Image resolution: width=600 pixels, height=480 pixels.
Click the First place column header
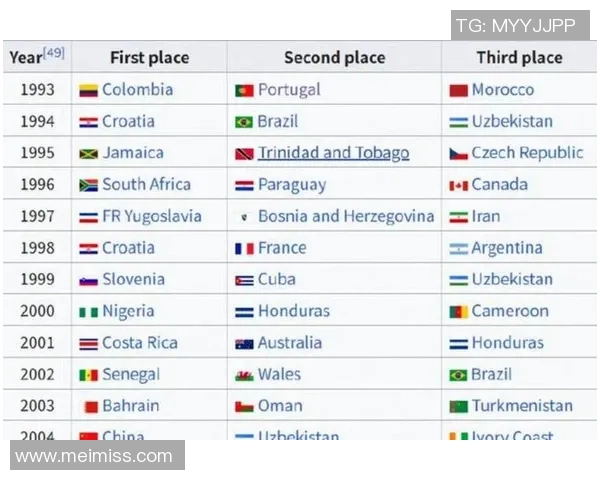tap(149, 58)
